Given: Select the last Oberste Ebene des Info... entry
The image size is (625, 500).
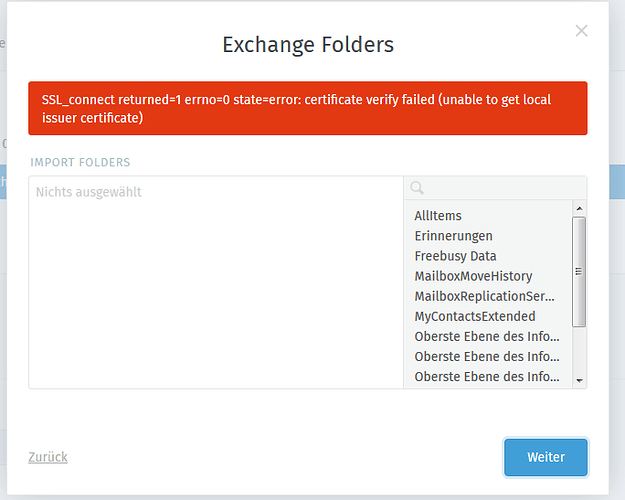Looking at the screenshot, I should coord(487,376).
